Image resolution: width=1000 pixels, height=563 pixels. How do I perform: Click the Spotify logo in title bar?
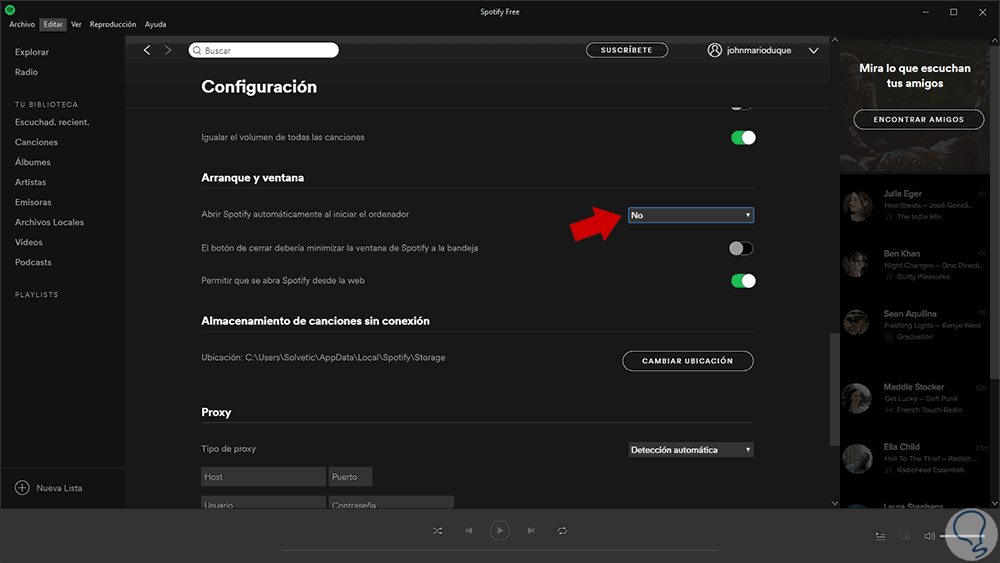[x=10, y=10]
